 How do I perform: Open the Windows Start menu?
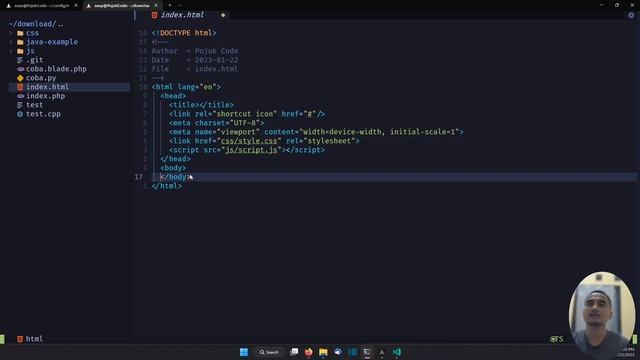pyautogui.click(x=244, y=352)
